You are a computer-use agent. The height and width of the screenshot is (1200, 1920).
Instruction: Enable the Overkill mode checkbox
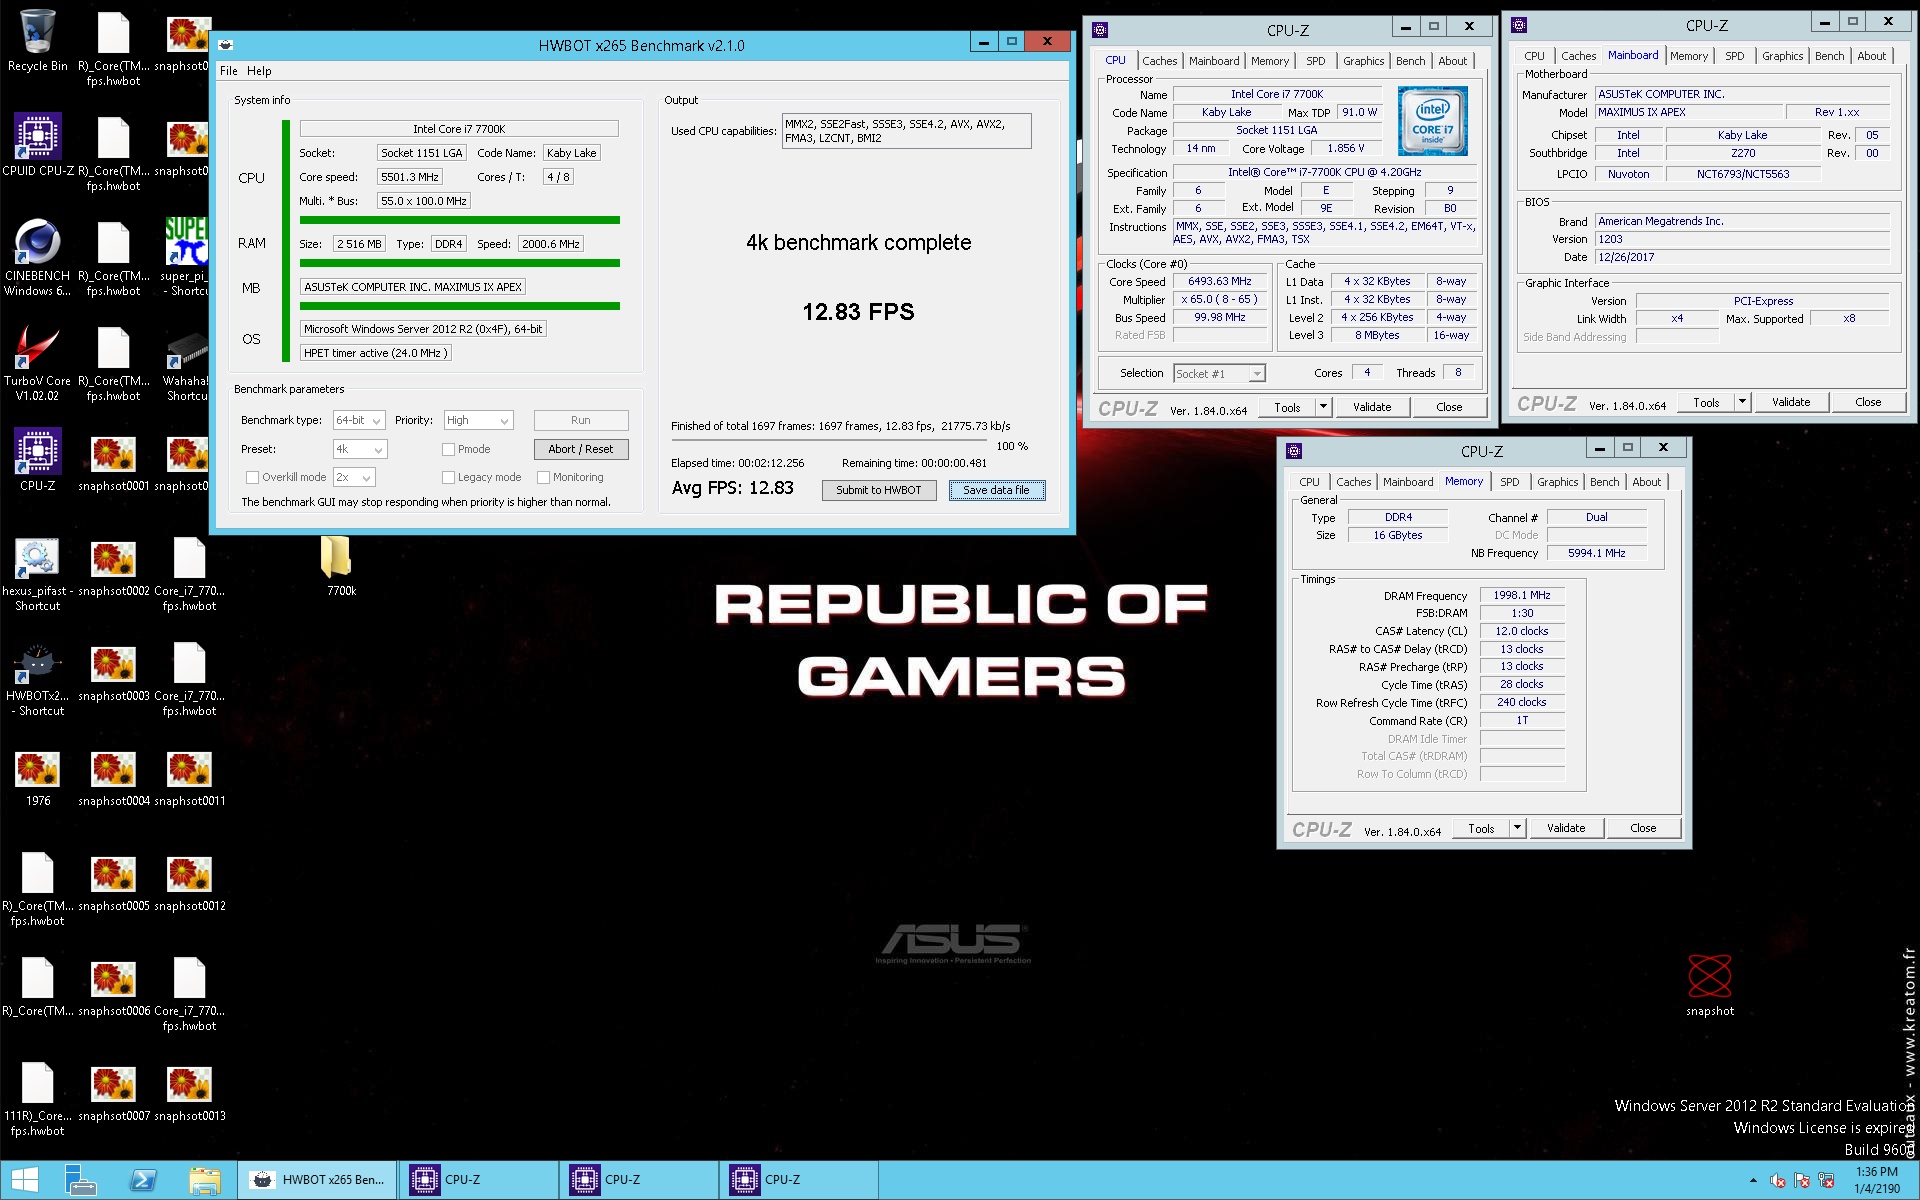[252, 477]
